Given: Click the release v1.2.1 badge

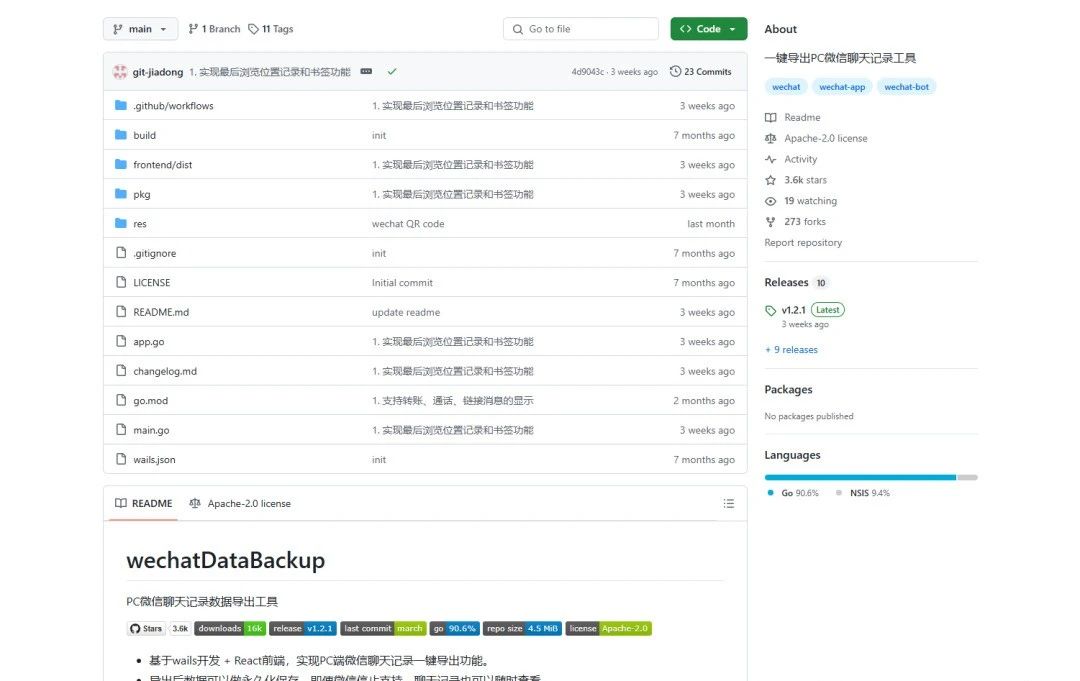Looking at the screenshot, I should [302, 629].
